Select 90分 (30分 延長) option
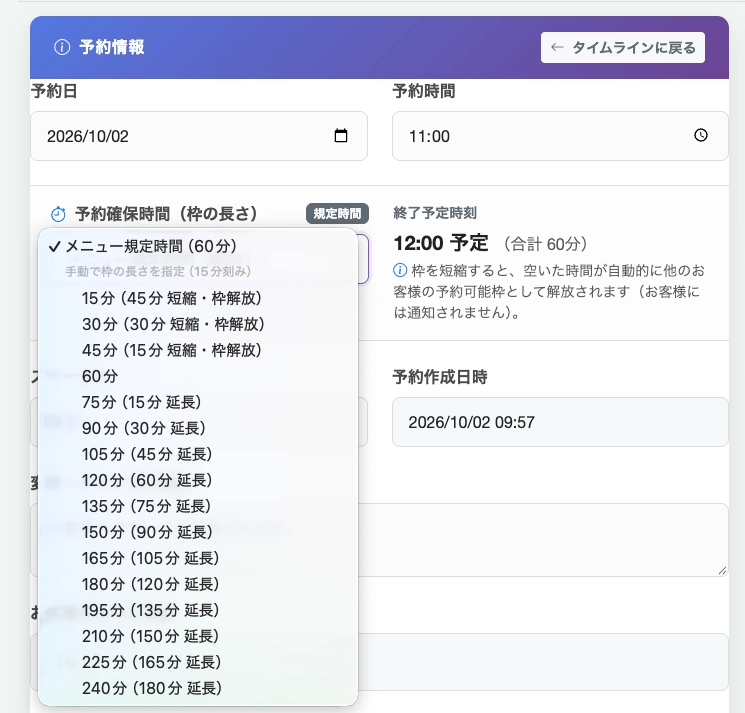Screen dimensions: 745x713 pos(198,428)
